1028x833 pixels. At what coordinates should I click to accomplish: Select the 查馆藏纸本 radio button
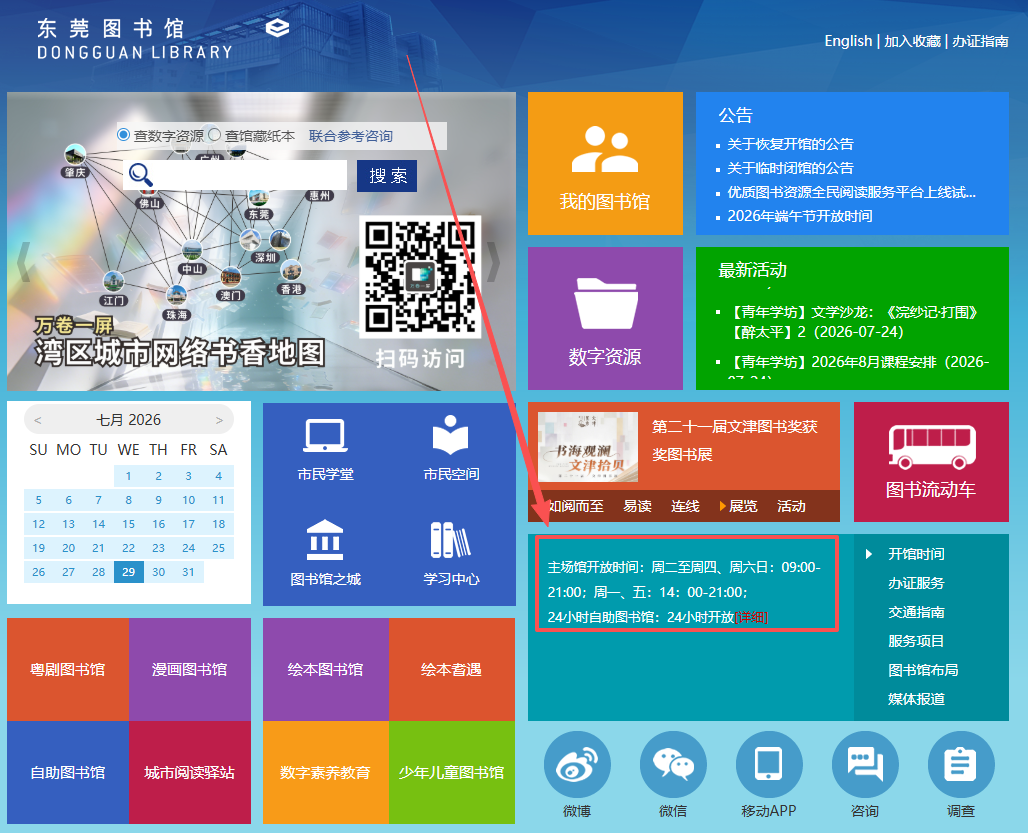pyautogui.click(x=214, y=135)
